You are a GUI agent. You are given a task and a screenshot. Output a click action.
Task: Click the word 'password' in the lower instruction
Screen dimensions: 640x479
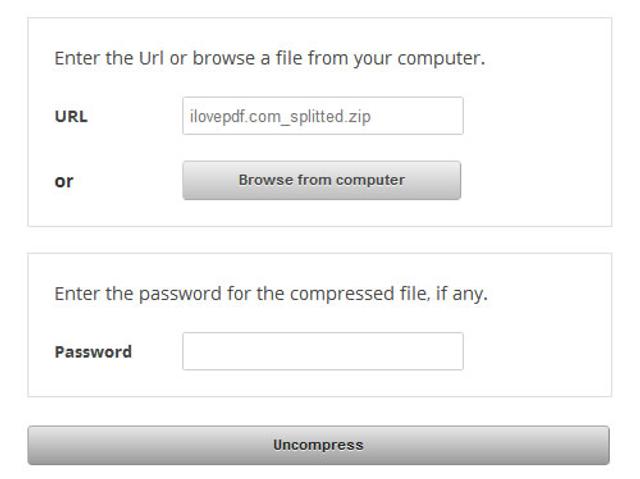(180, 294)
